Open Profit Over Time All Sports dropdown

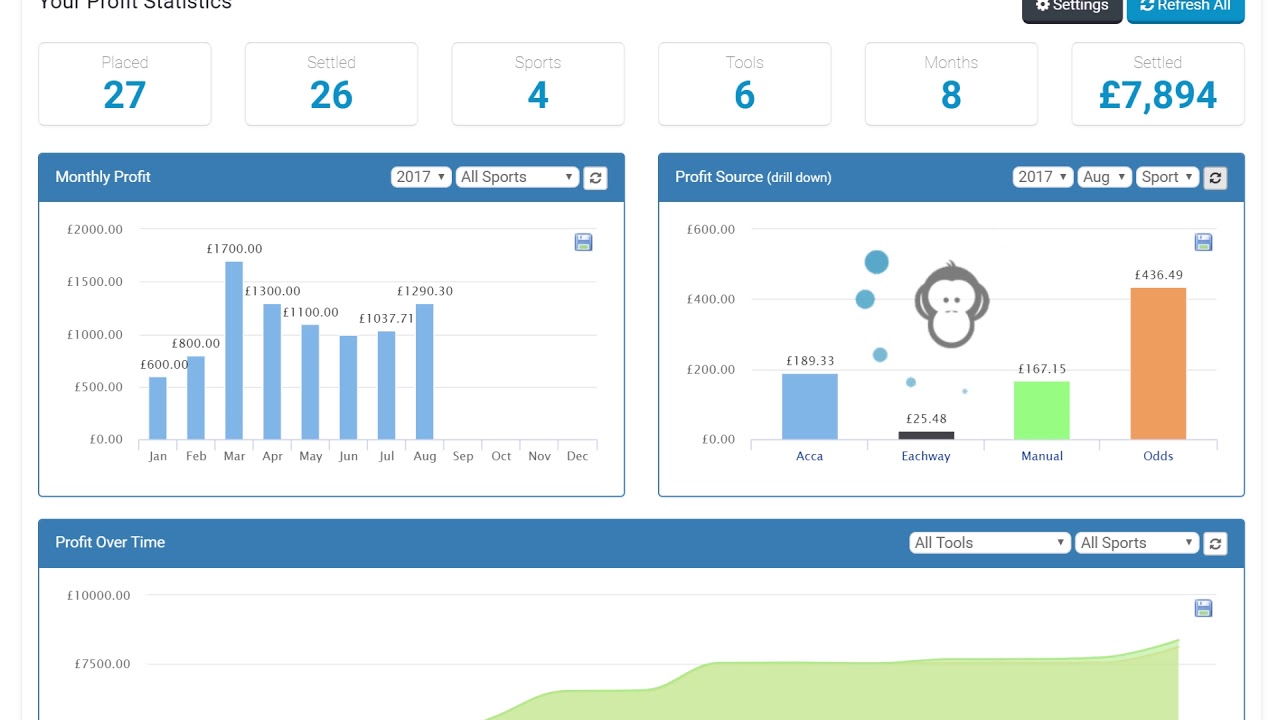click(1136, 543)
